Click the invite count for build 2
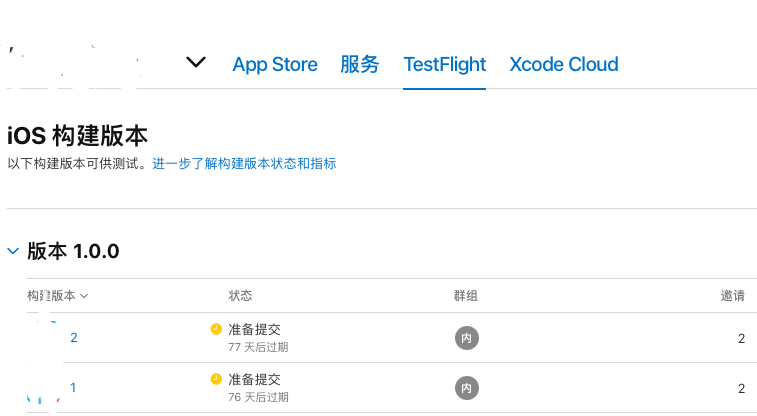The width and height of the screenshot is (757, 416). (x=741, y=338)
